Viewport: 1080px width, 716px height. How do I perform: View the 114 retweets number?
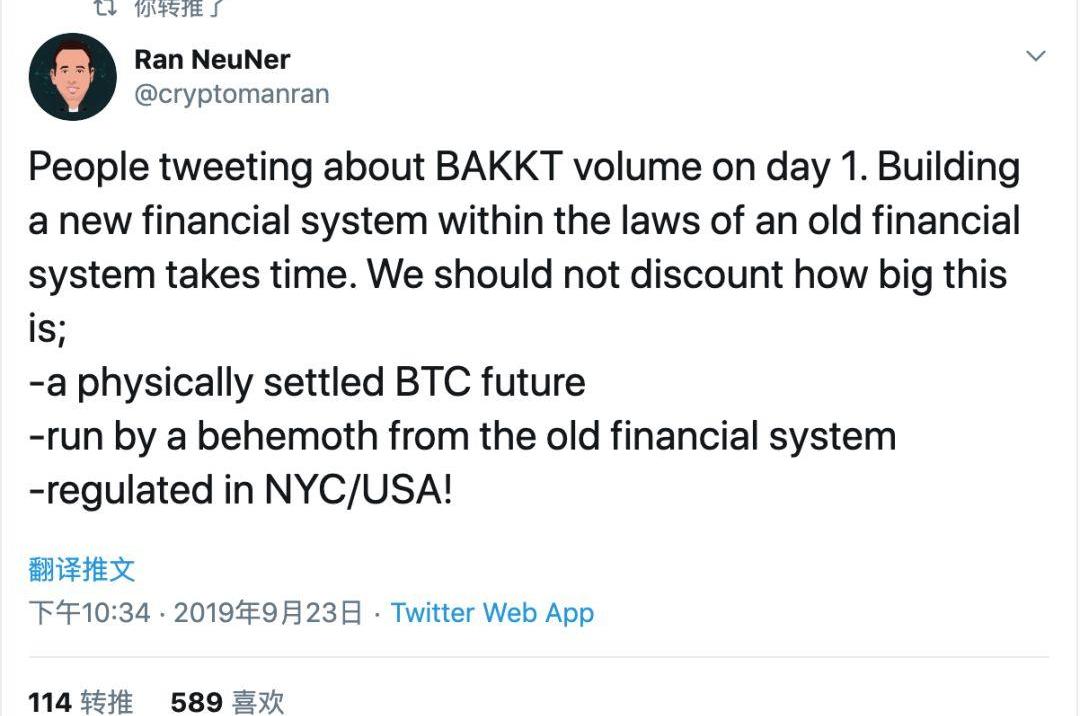(x=50, y=702)
